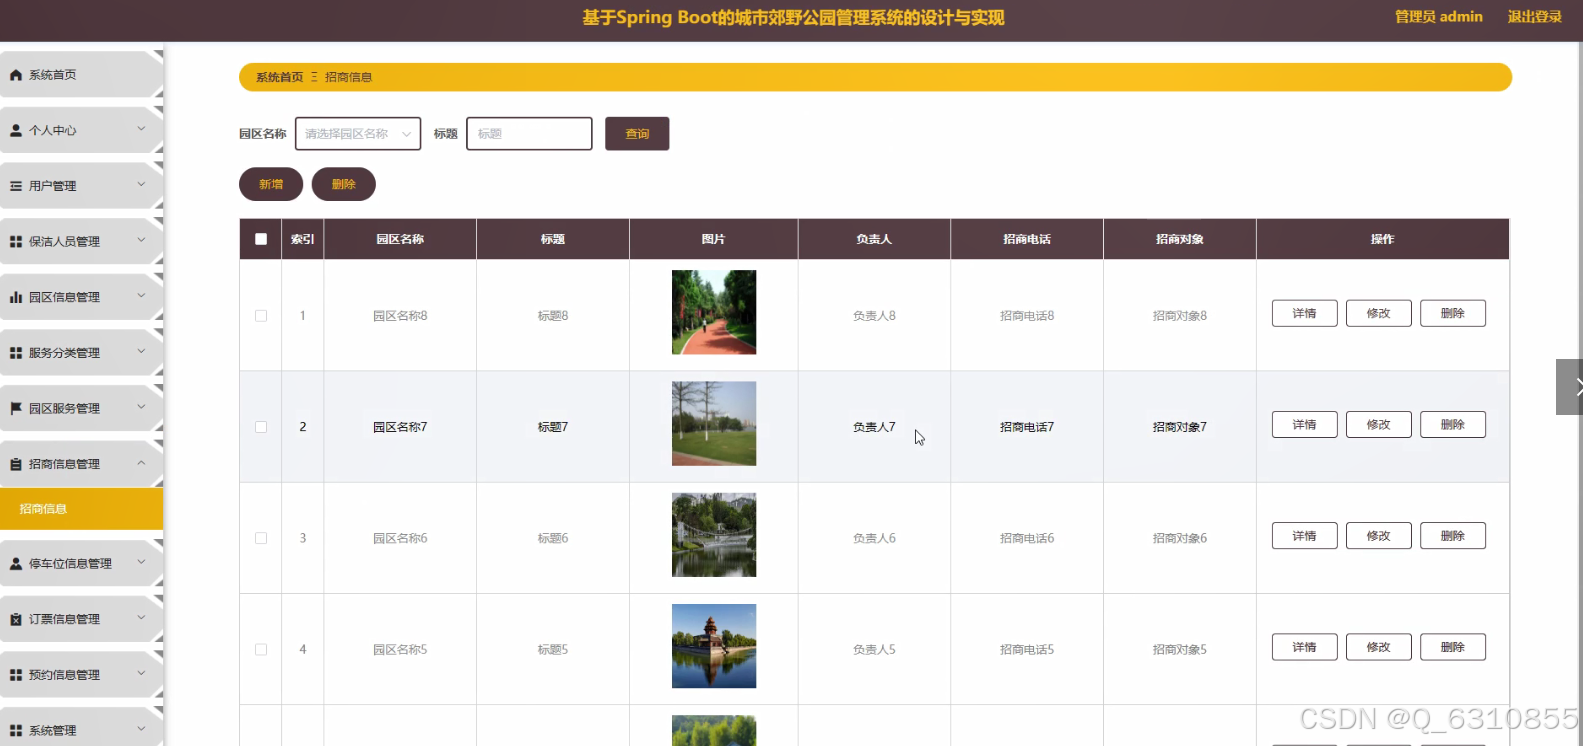
Task: Click the 删除 batch delete button above table
Action: click(344, 184)
